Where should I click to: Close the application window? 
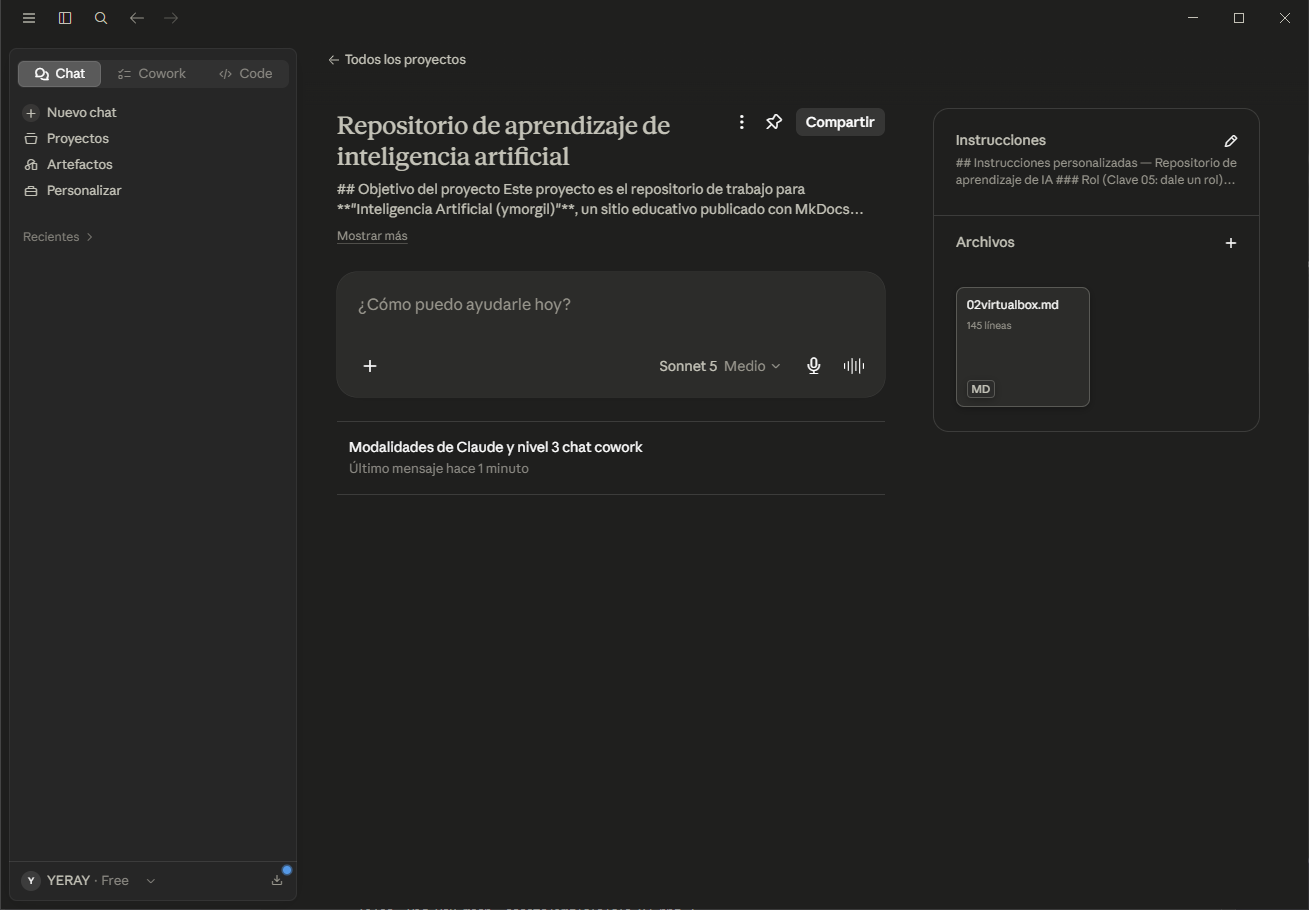click(1285, 18)
